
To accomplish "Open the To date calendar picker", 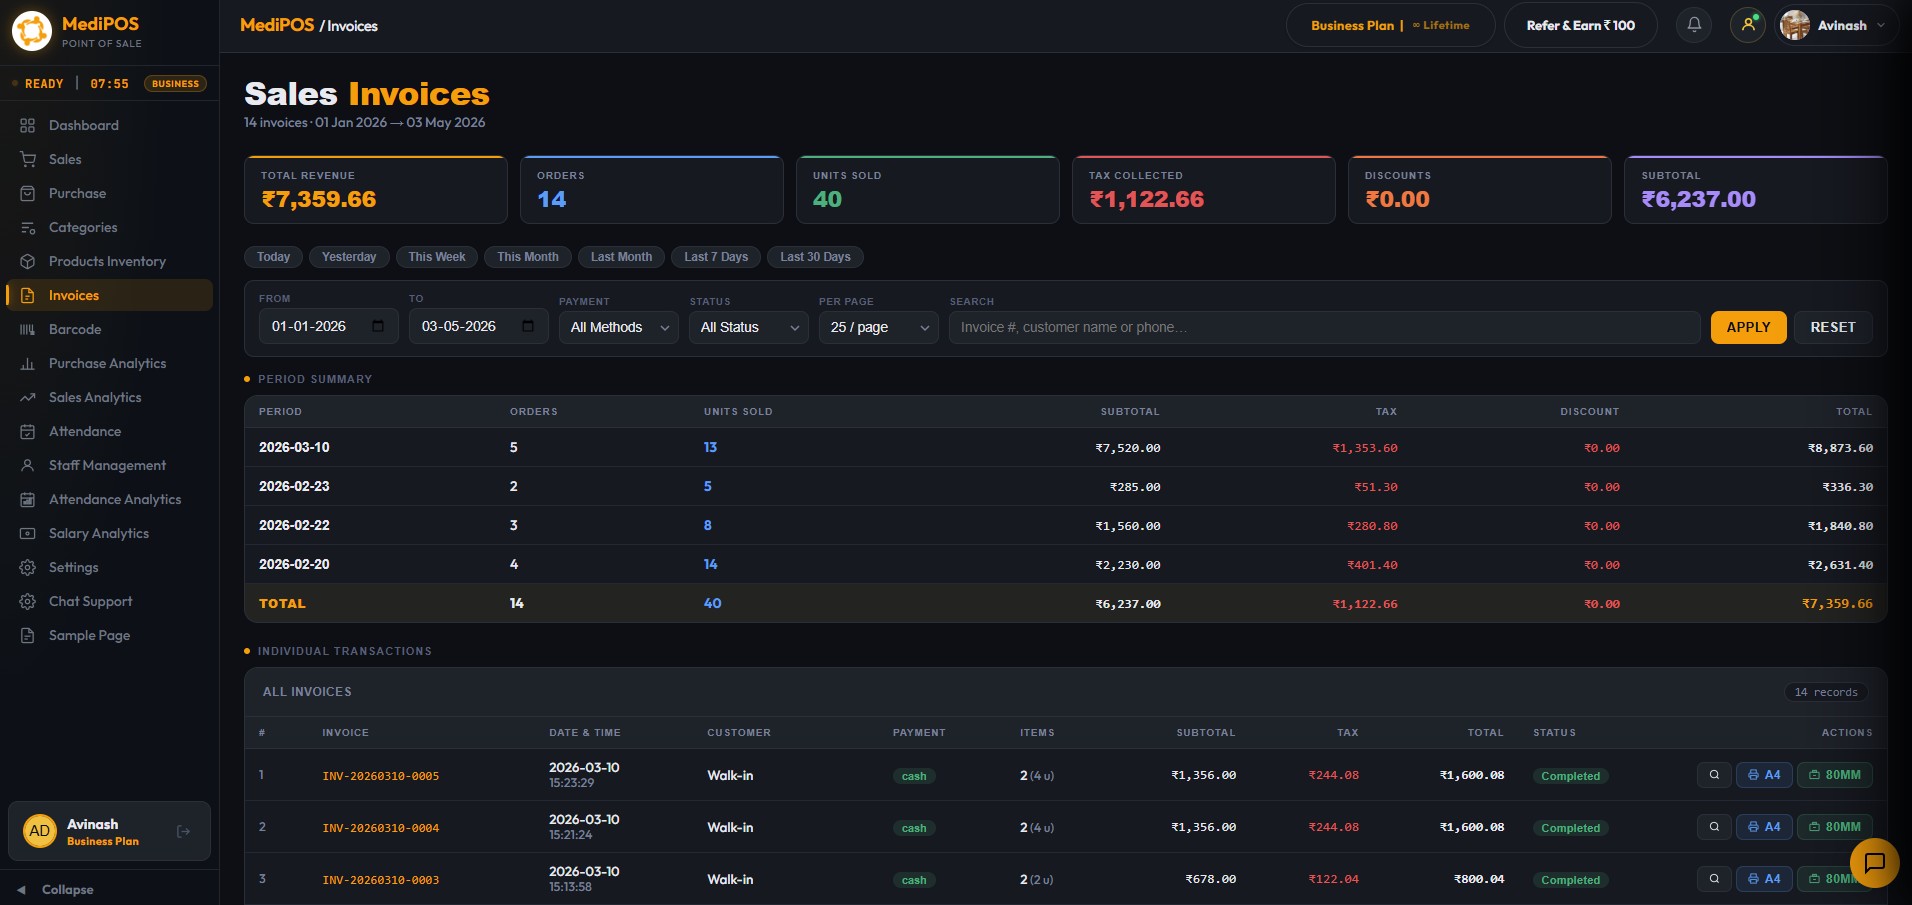I will point(528,326).
